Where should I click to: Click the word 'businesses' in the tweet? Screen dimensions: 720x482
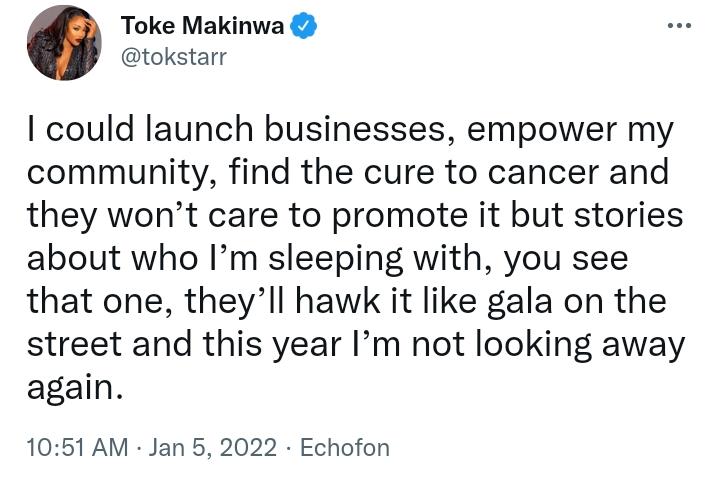[x=355, y=129]
